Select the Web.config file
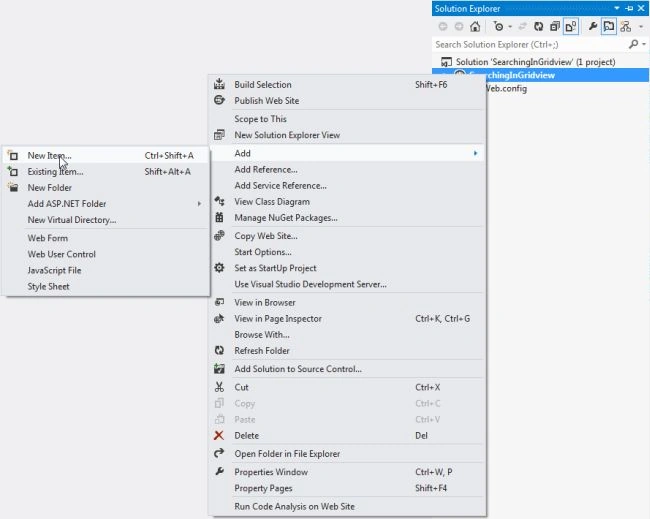The width and height of the screenshot is (650, 519). (x=506, y=88)
